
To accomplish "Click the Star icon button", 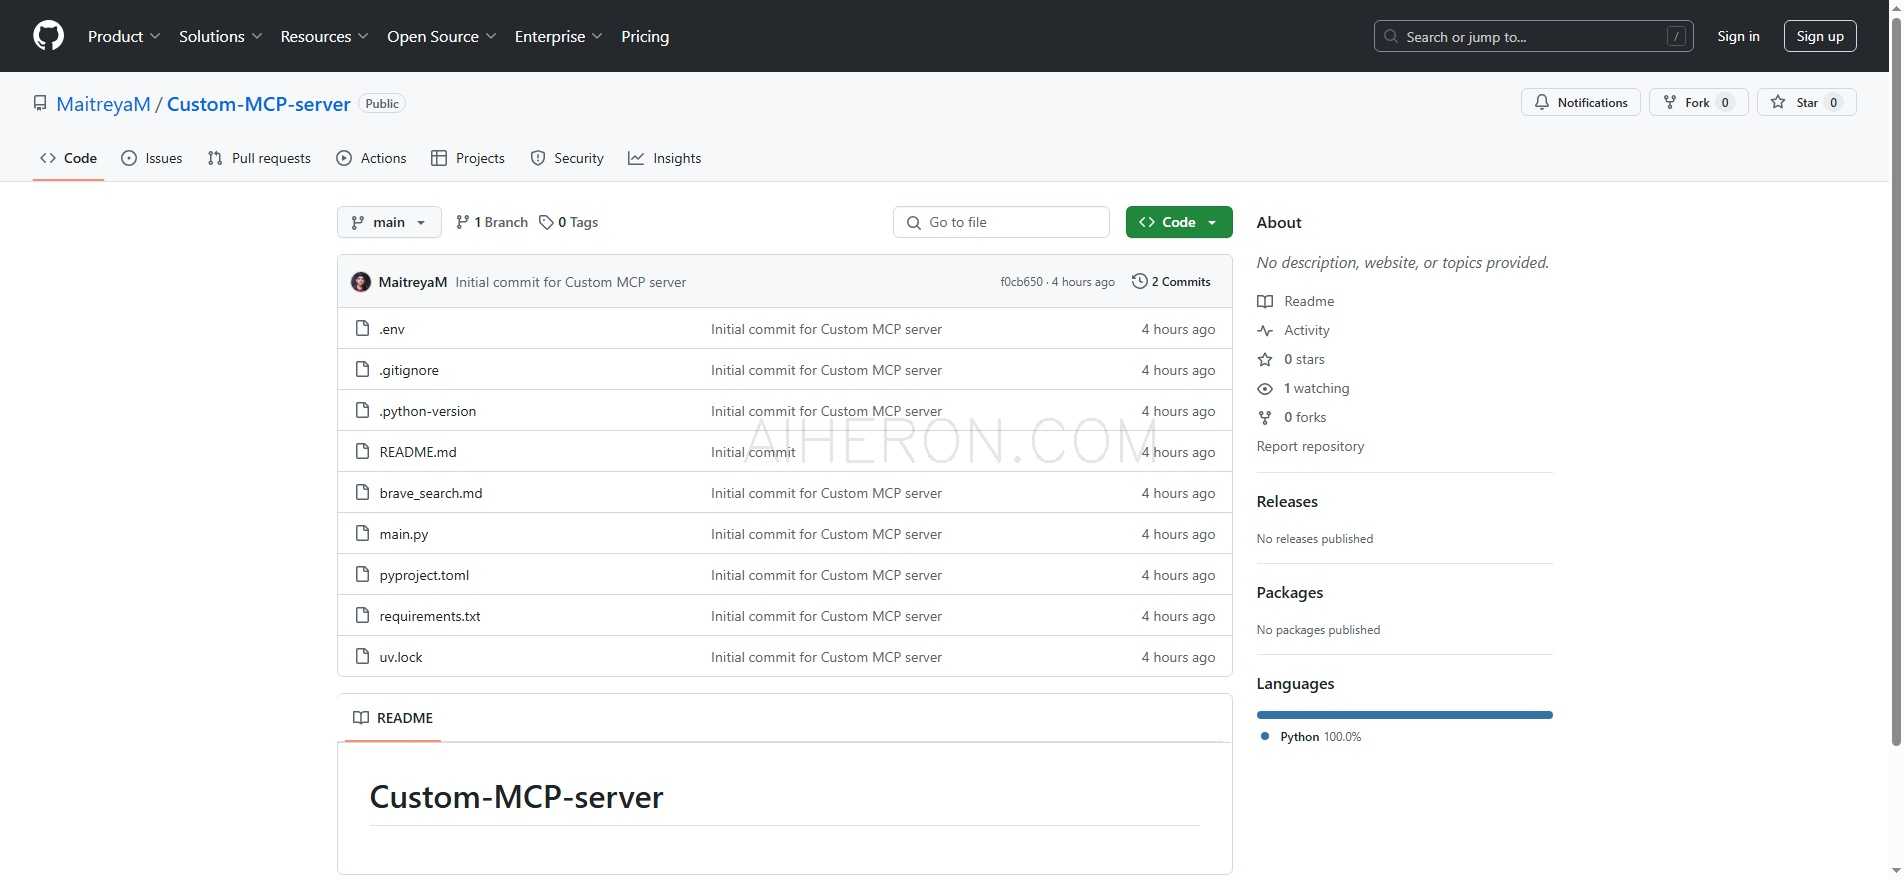I will [x=1778, y=102].
